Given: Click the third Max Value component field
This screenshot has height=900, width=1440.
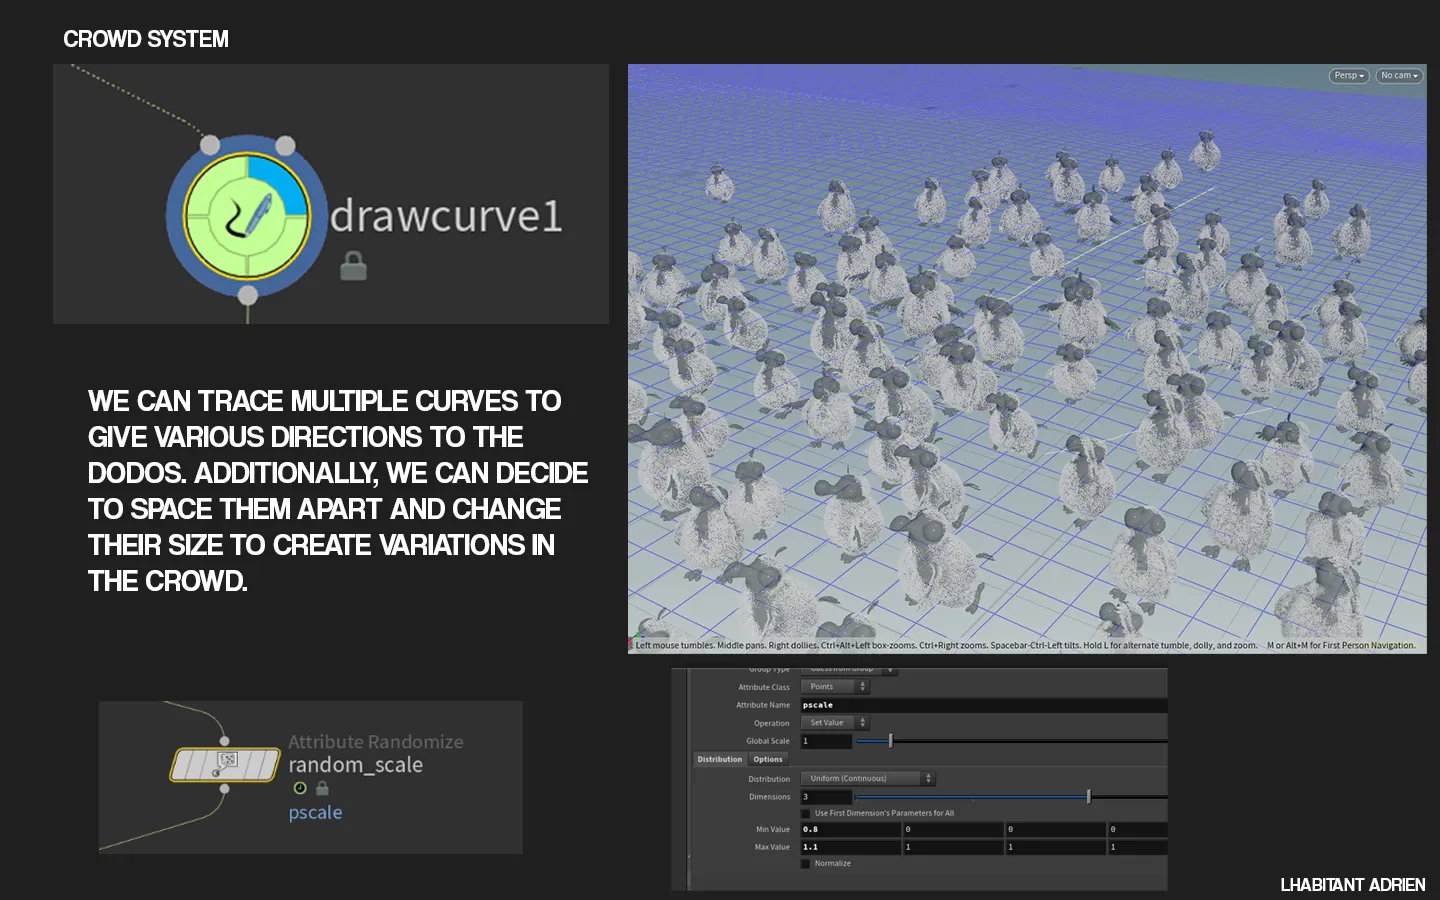Looking at the screenshot, I should [x=1056, y=847].
